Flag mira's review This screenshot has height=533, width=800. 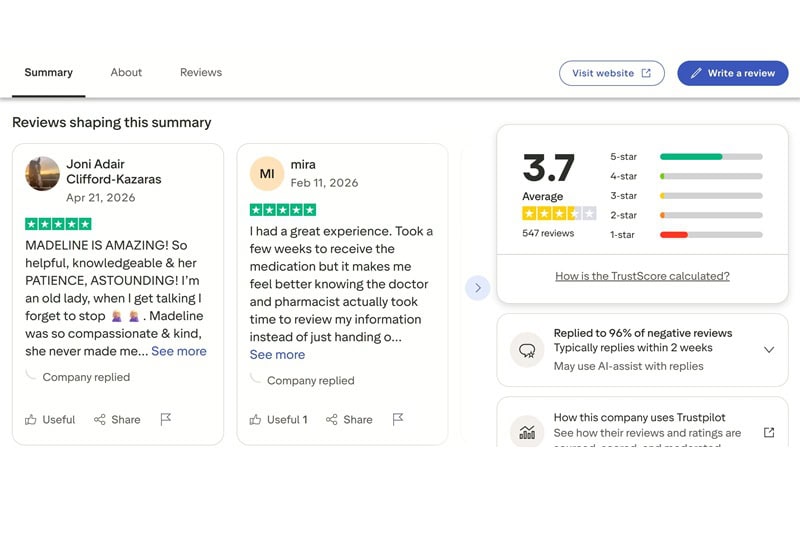(397, 419)
